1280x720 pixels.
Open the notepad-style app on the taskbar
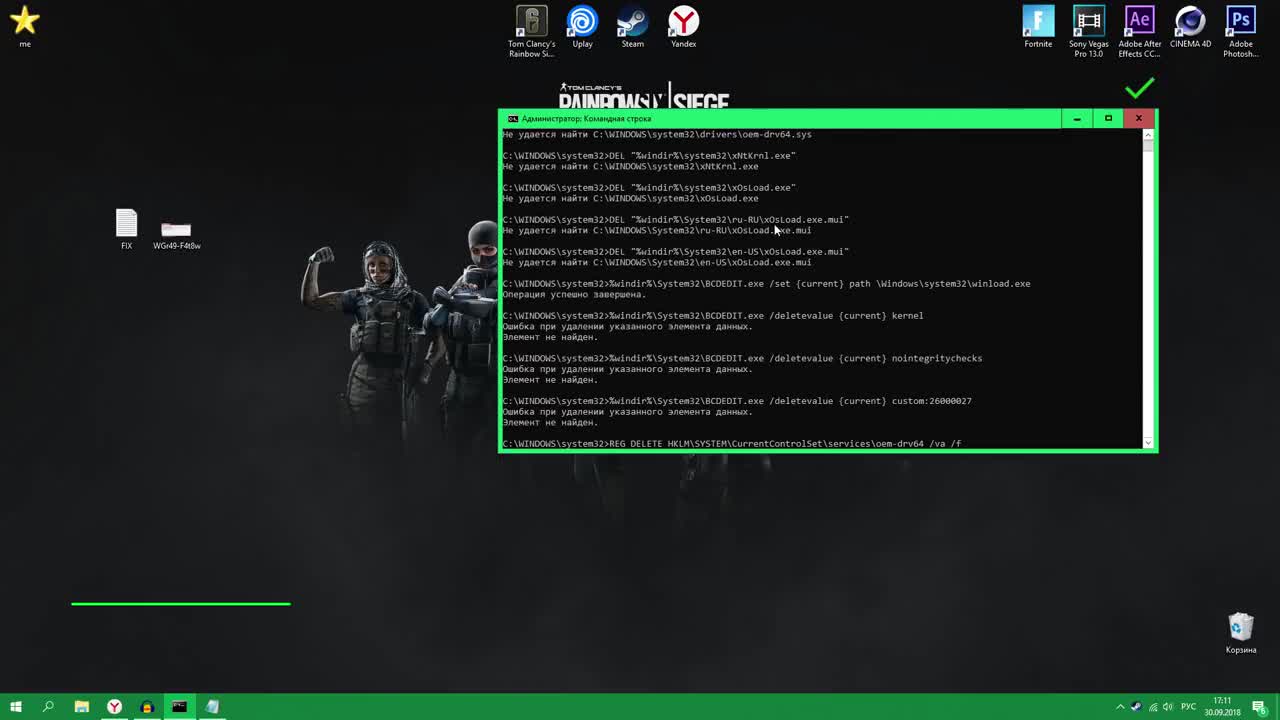[212, 707]
